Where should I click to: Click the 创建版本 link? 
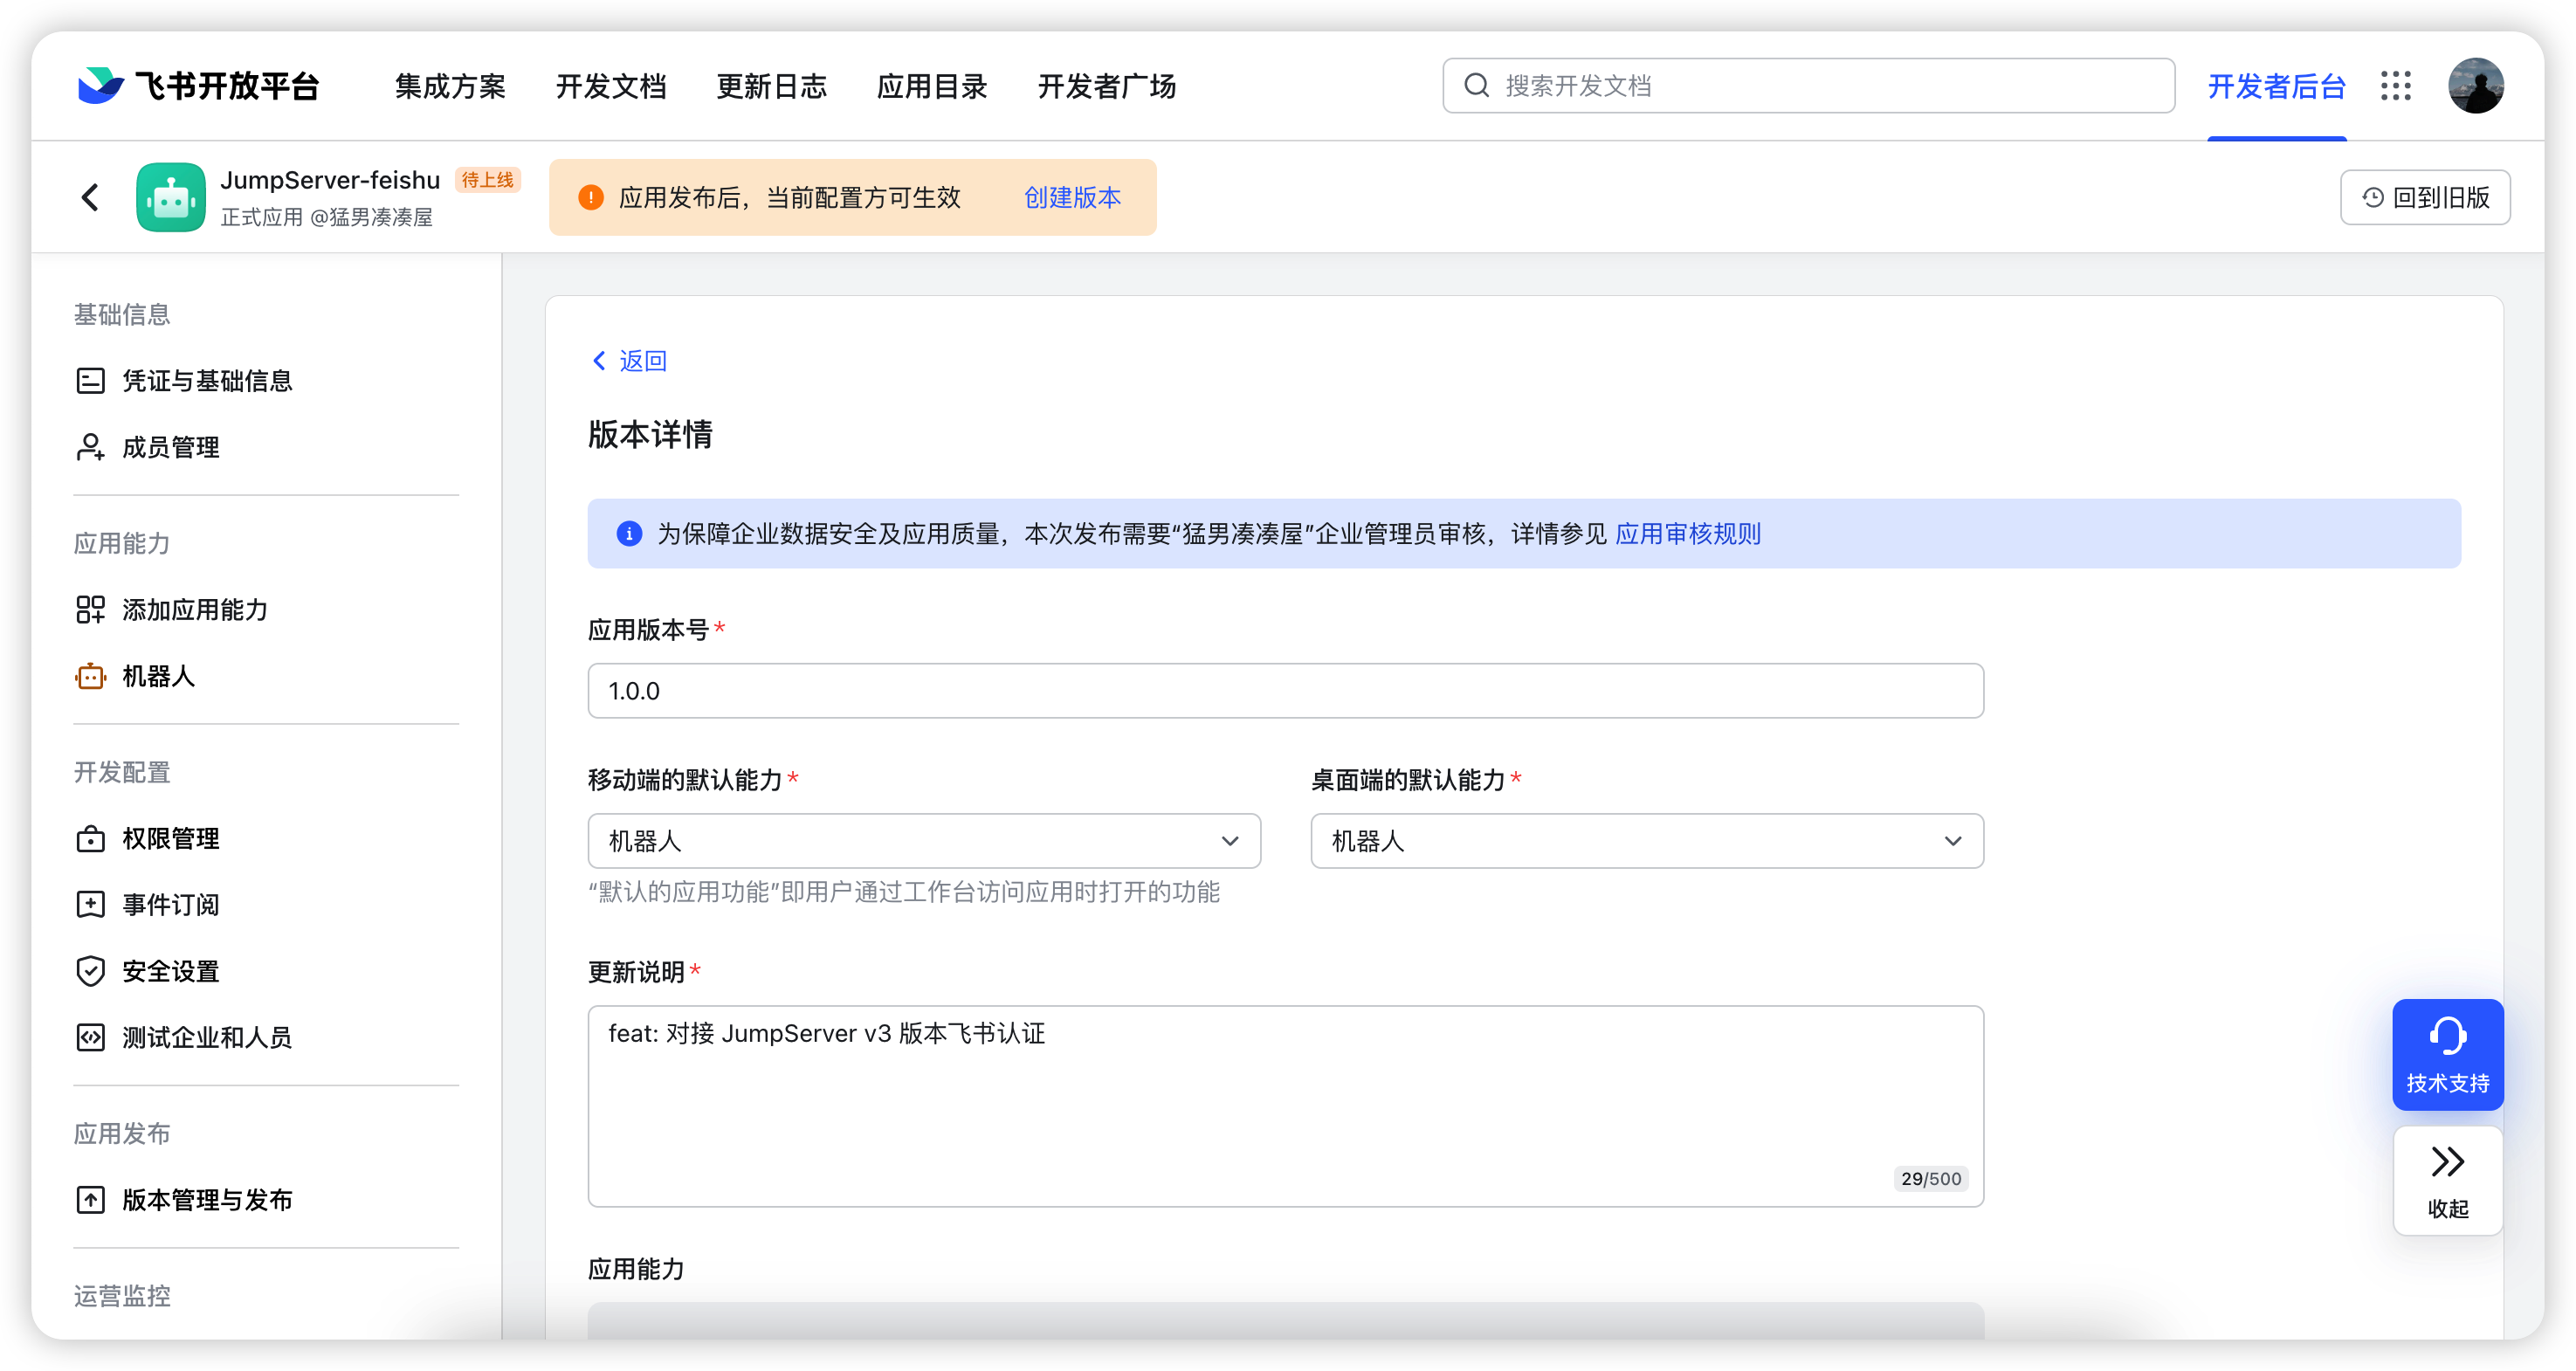[1072, 197]
